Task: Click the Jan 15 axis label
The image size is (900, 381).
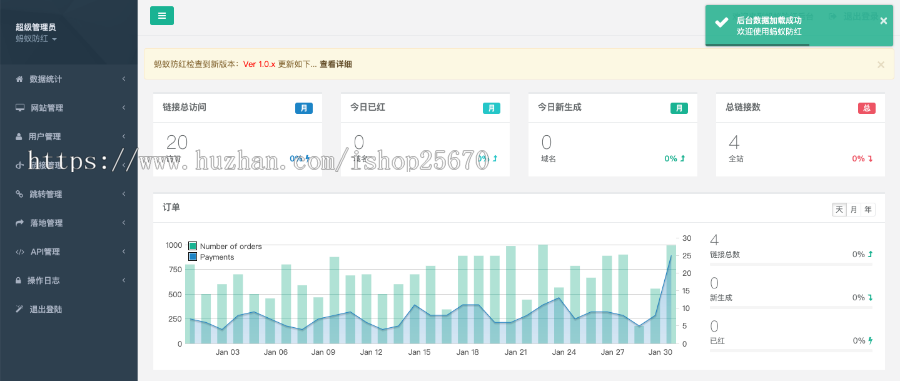Action: 419,352
